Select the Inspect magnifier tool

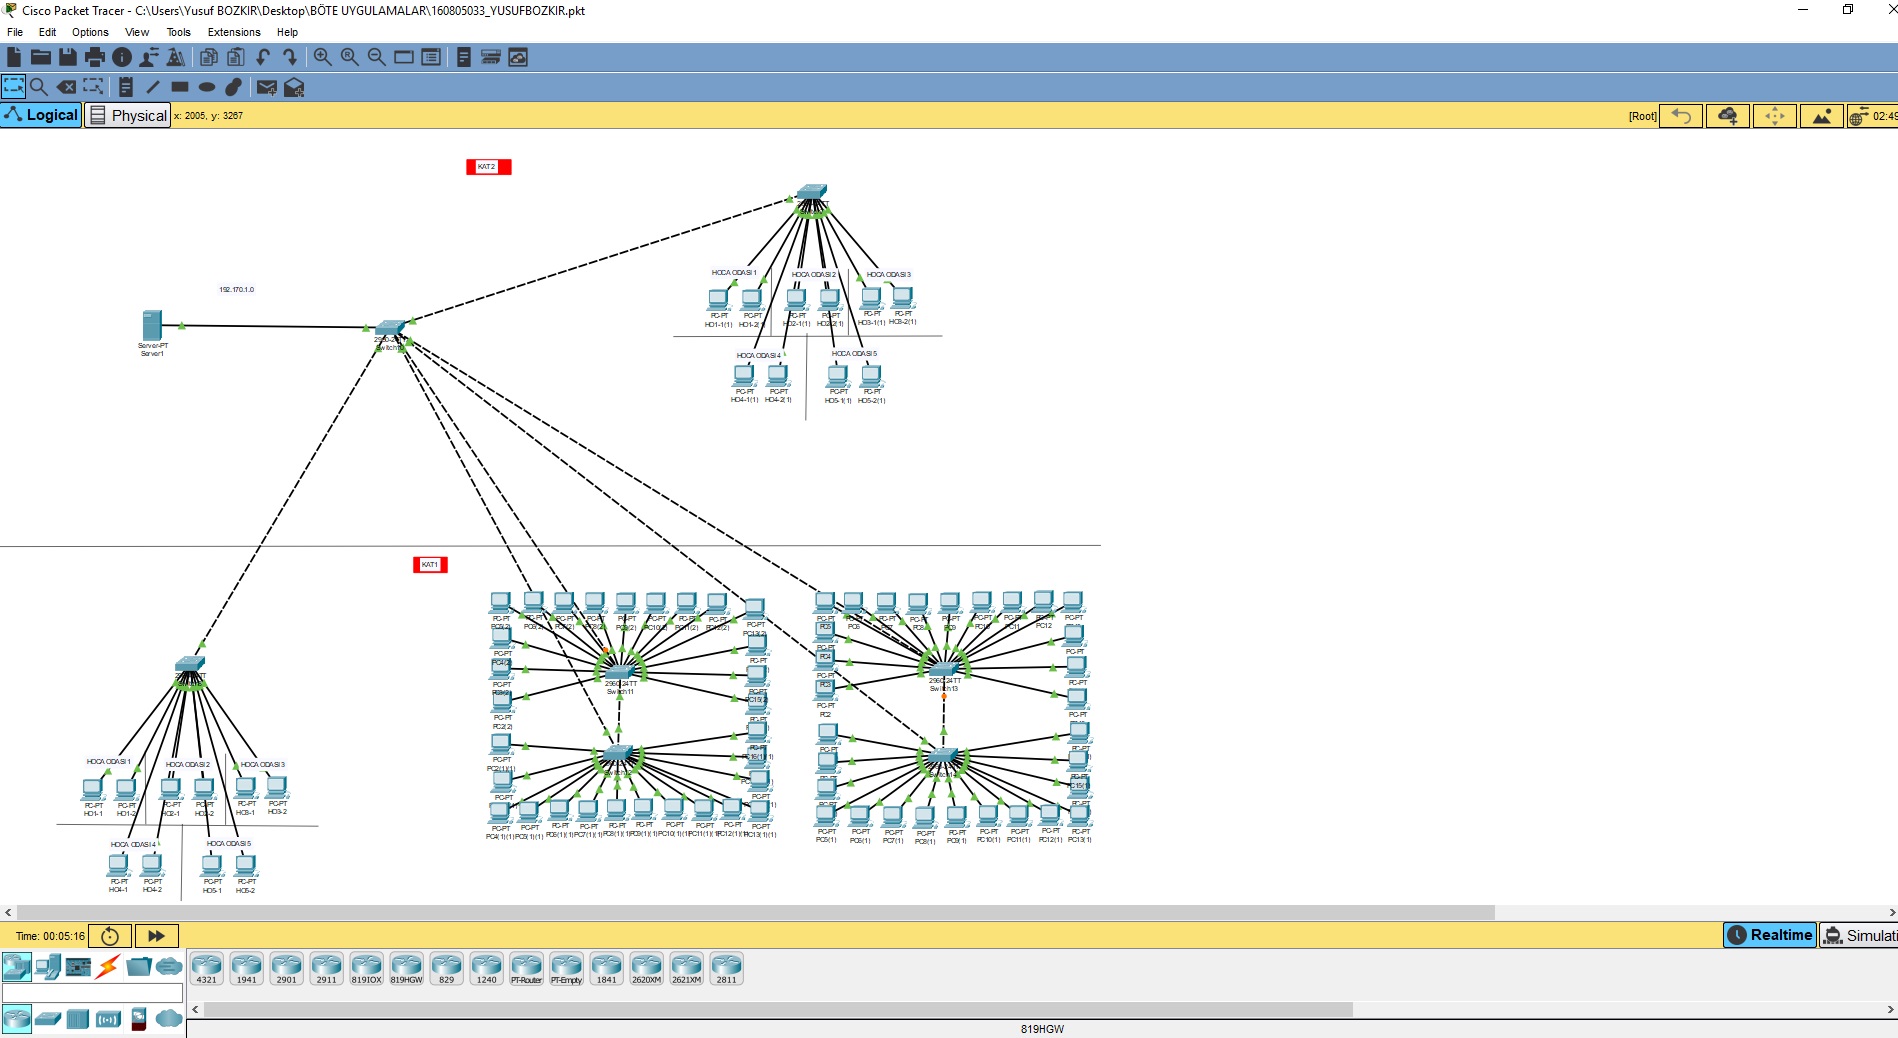pos(39,87)
